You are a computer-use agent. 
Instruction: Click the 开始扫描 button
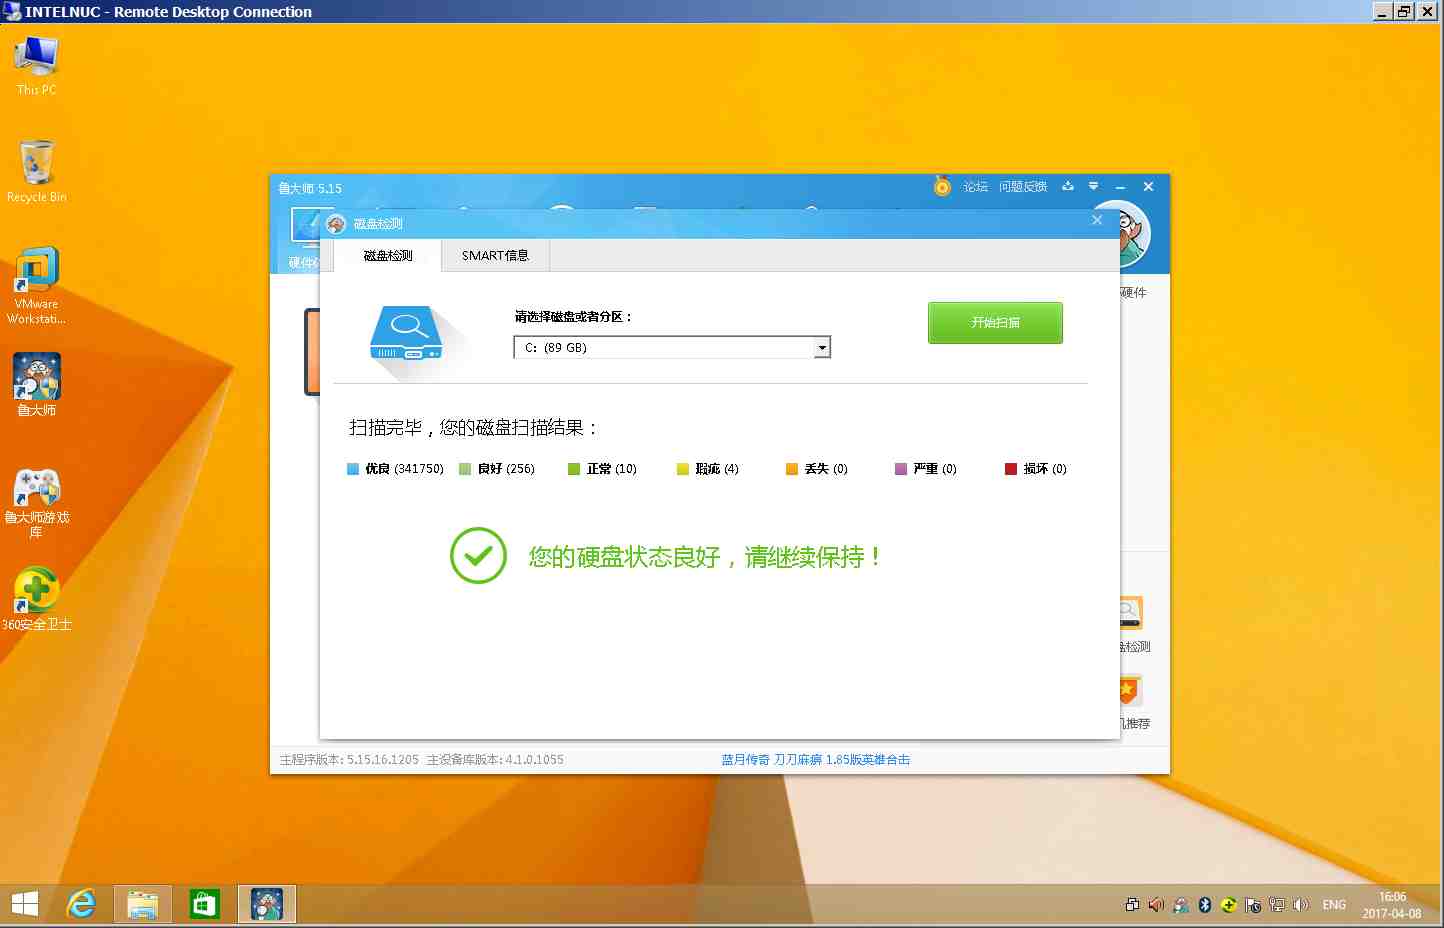click(995, 323)
